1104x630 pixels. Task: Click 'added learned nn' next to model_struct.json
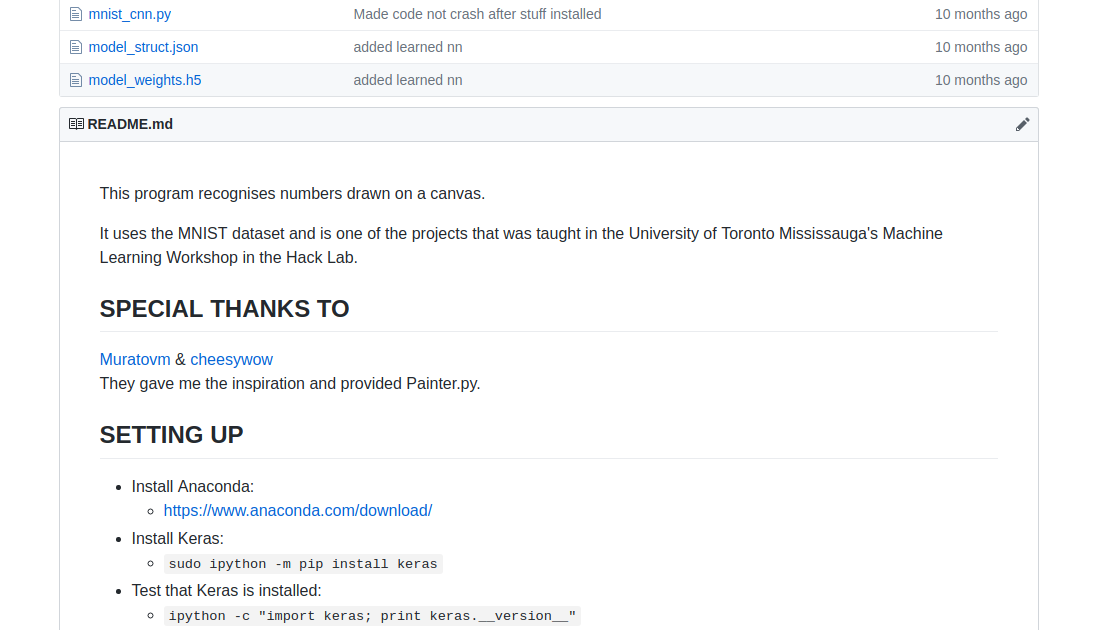coord(408,47)
